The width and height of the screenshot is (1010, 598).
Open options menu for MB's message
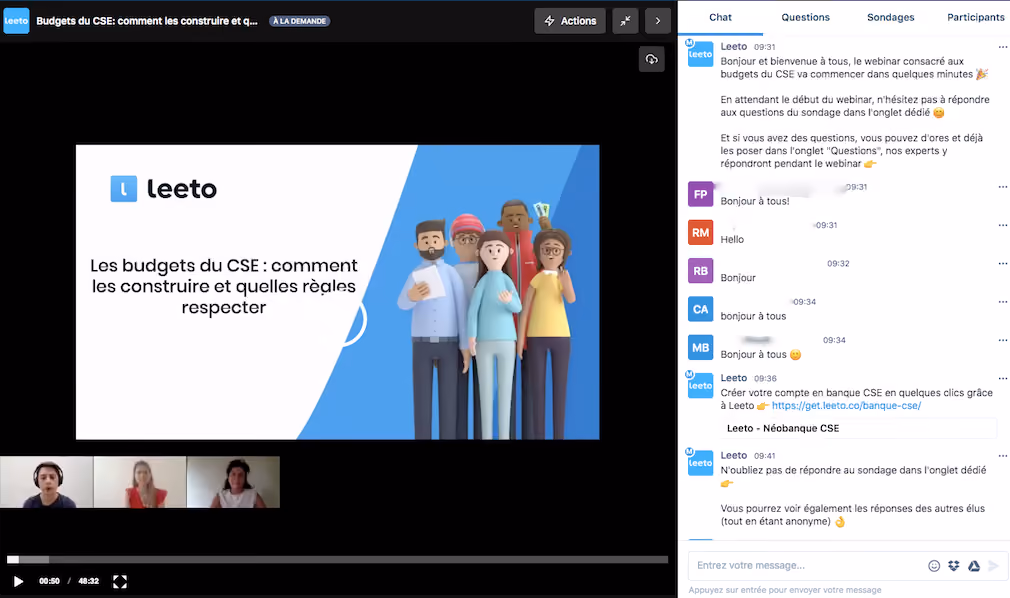pos(1002,340)
